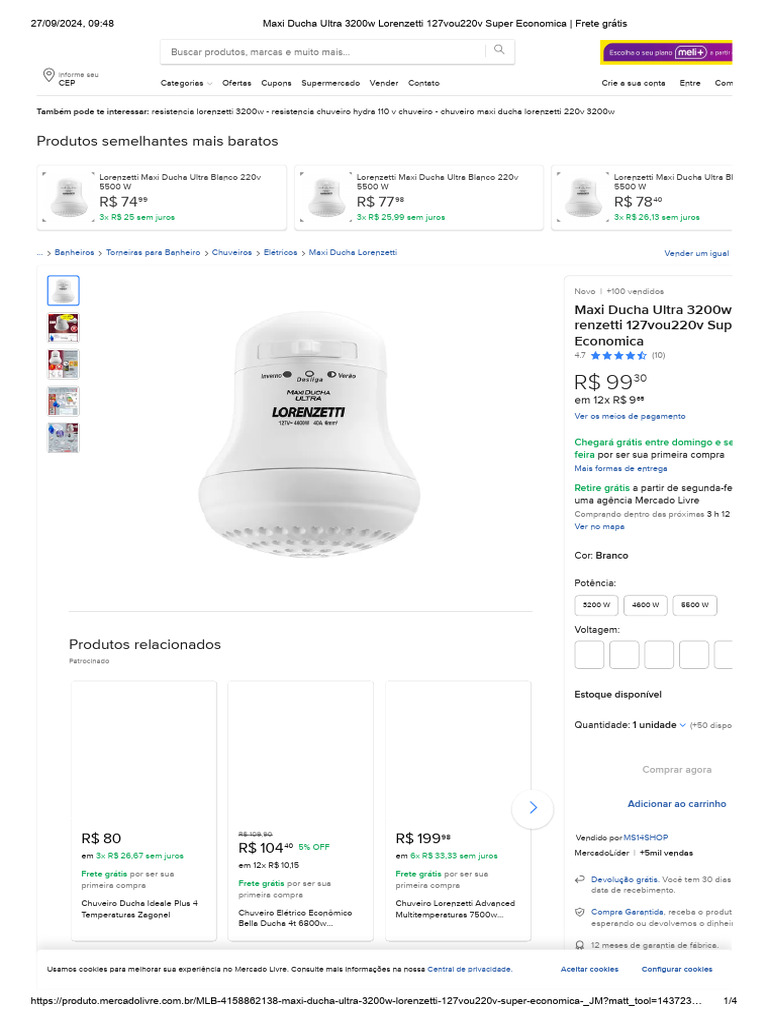This screenshot has height=1024, width=768.
Task: Click the Compra Garantida shield icon
Action: click(580, 912)
